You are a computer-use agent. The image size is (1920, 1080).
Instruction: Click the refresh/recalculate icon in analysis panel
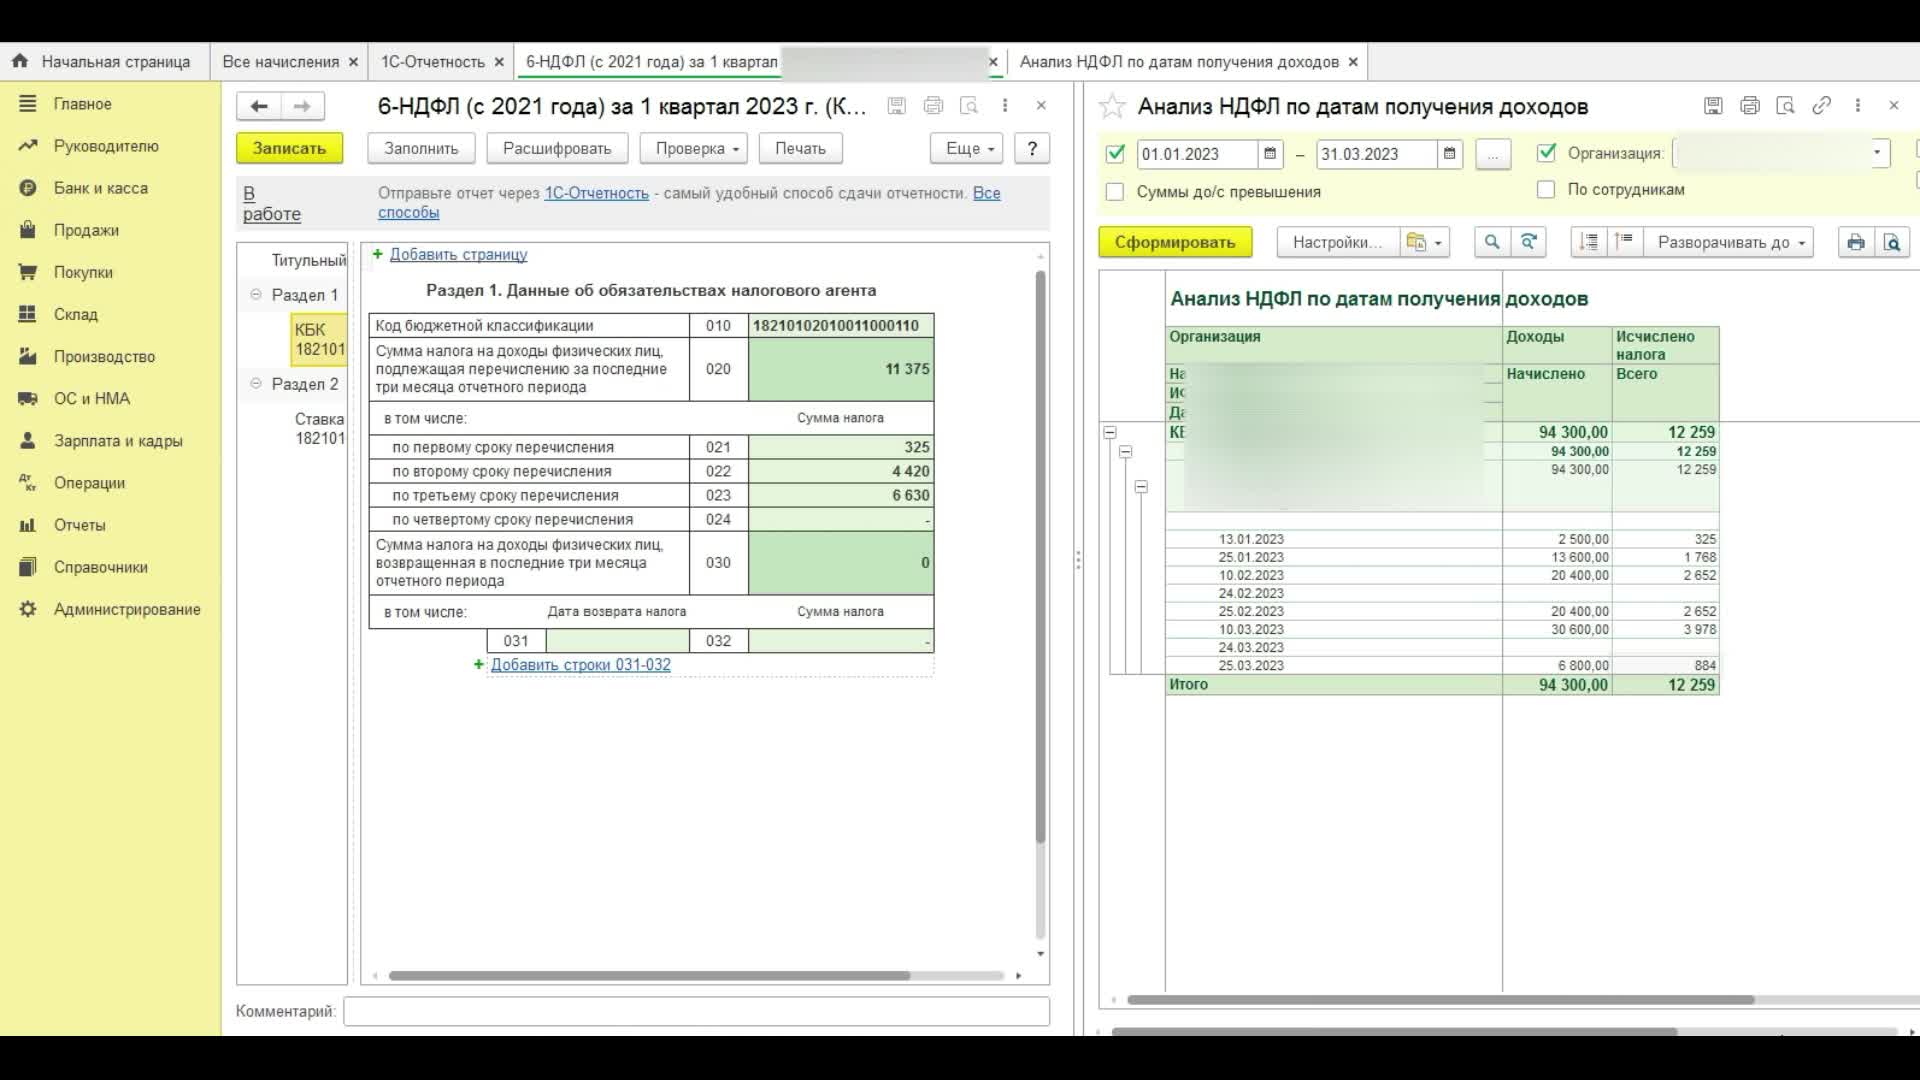[1530, 243]
